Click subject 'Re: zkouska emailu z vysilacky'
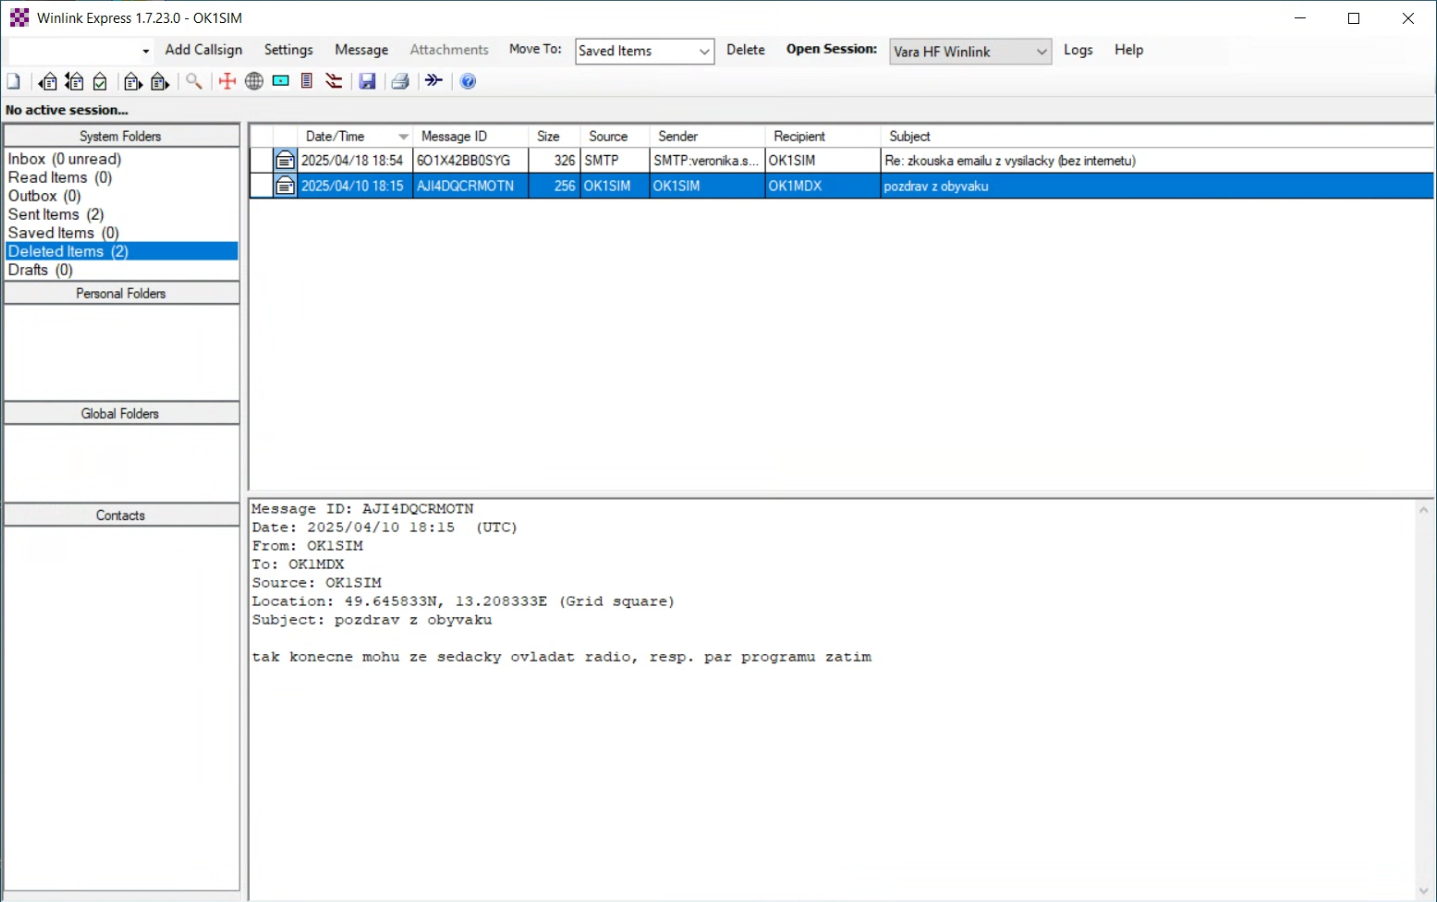The image size is (1437, 902). [1010, 160]
